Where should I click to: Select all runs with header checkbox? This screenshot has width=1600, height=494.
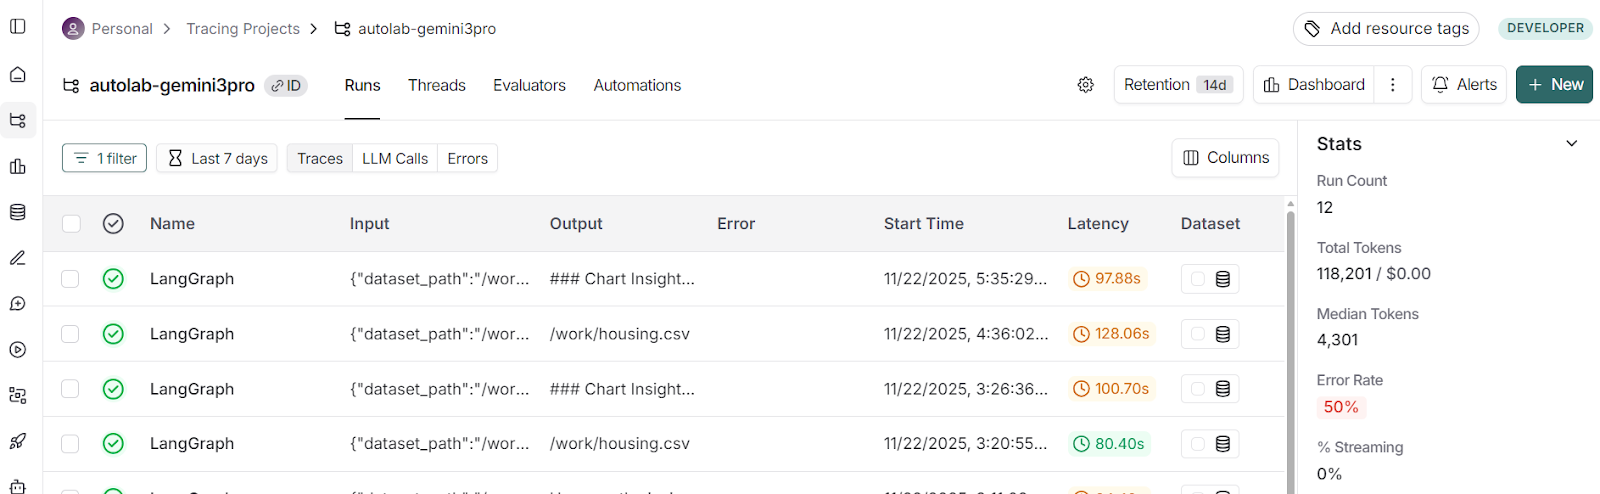click(x=71, y=224)
